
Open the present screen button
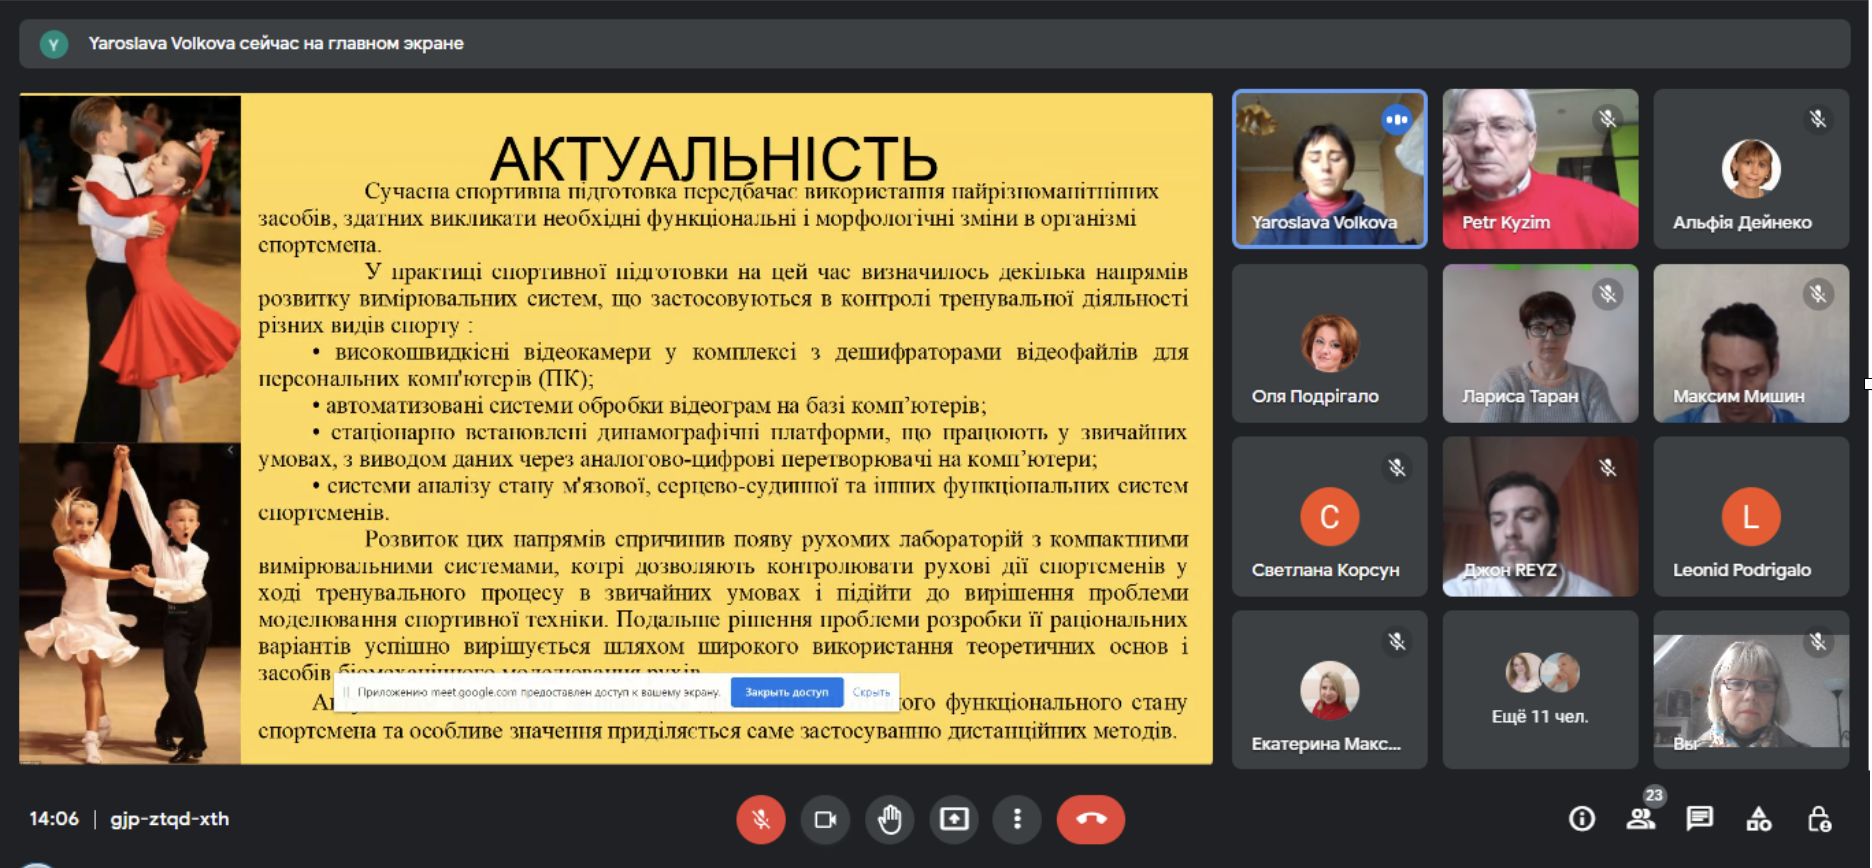point(954,820)
